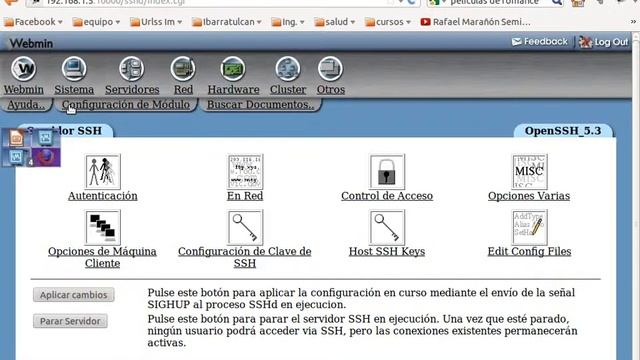
Task: Expand the Facebook bookmarks folder
Action: click(33, 22)
